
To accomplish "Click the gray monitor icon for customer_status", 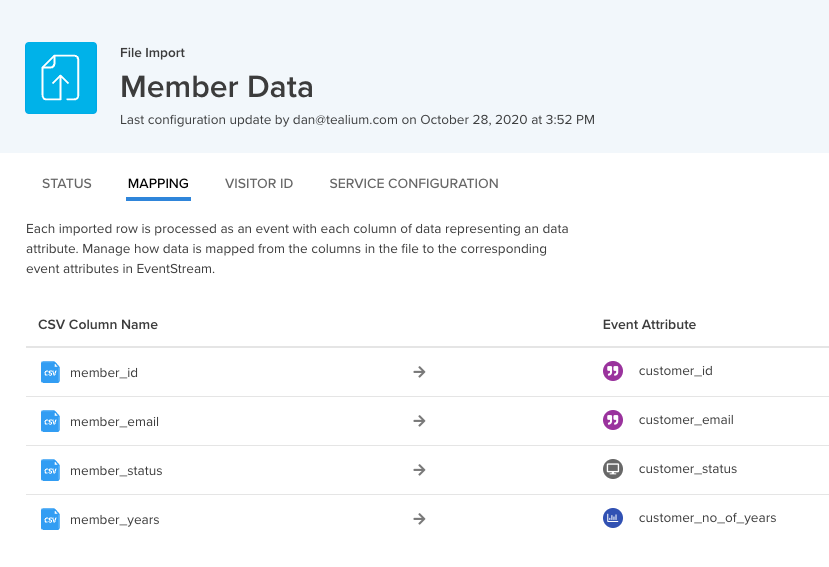I will tap(613, 469).
